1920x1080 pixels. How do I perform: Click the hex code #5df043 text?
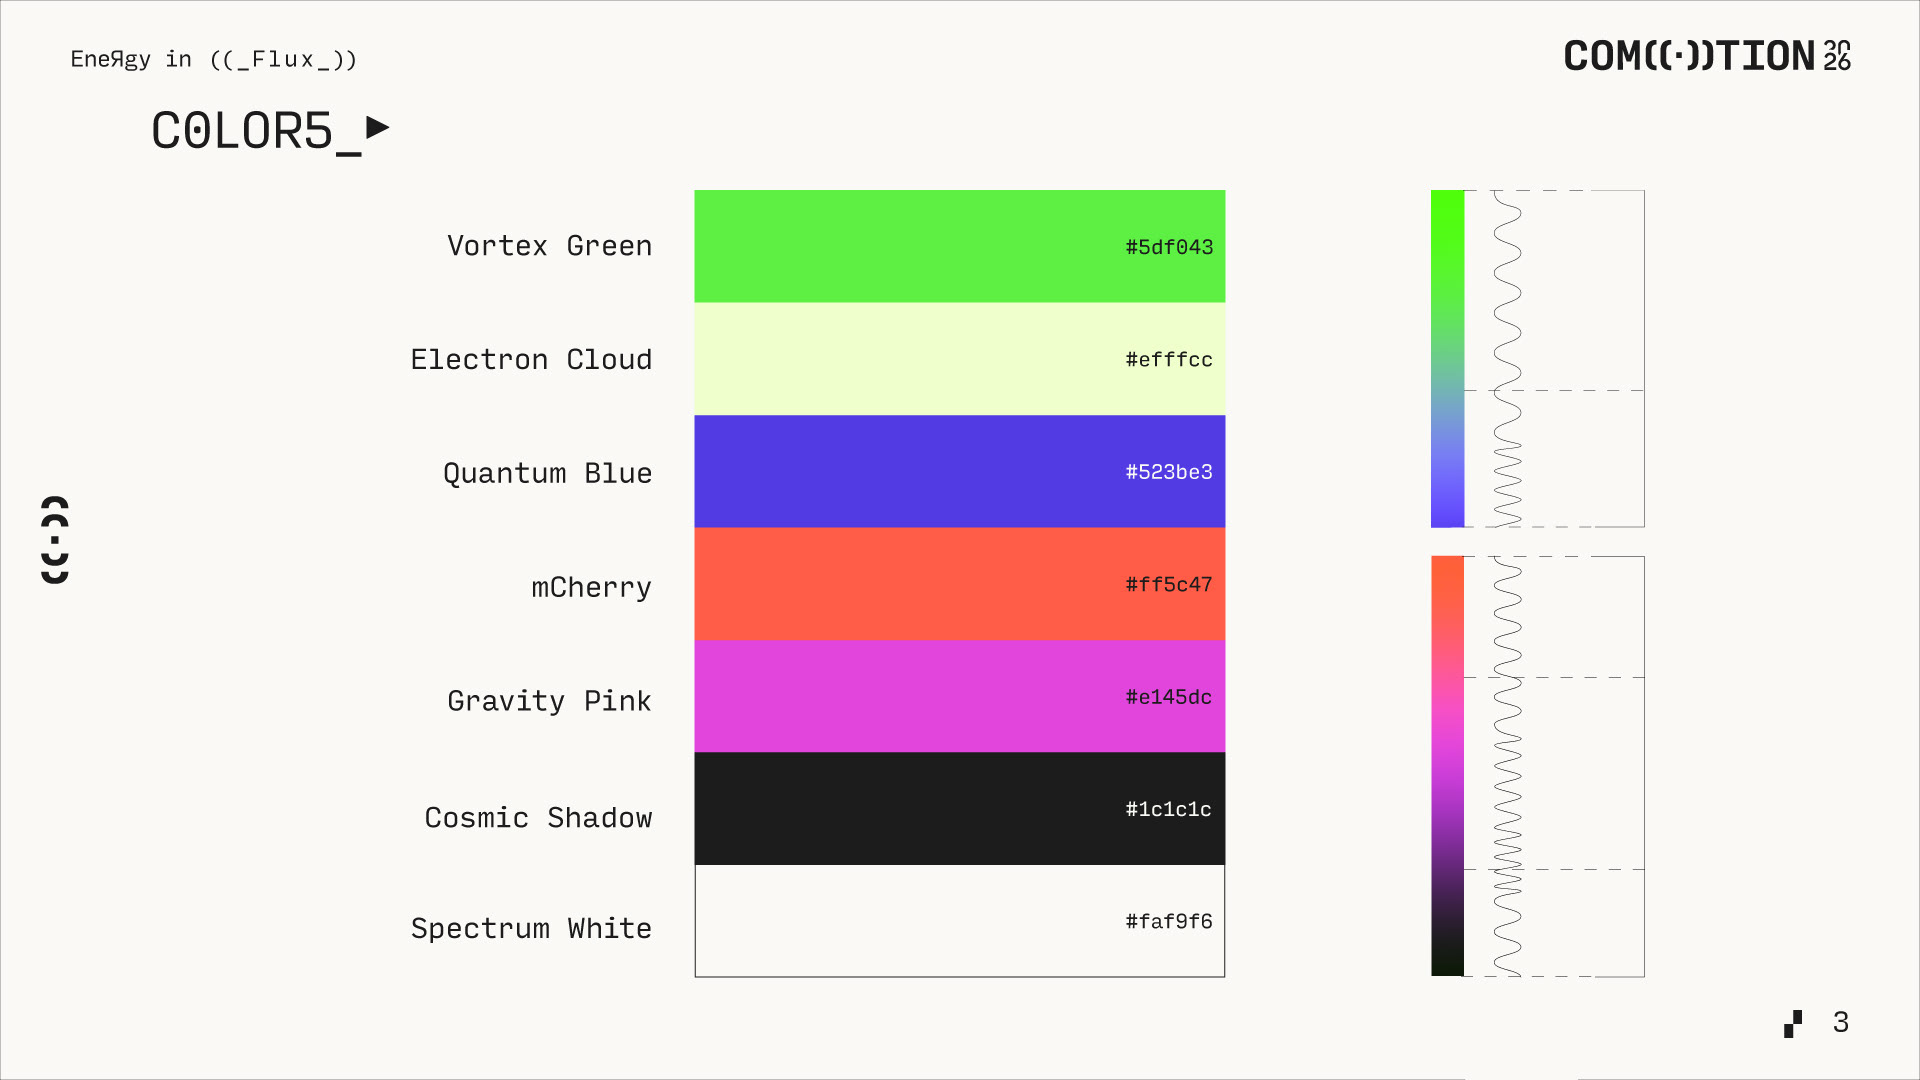(1168, 247)
